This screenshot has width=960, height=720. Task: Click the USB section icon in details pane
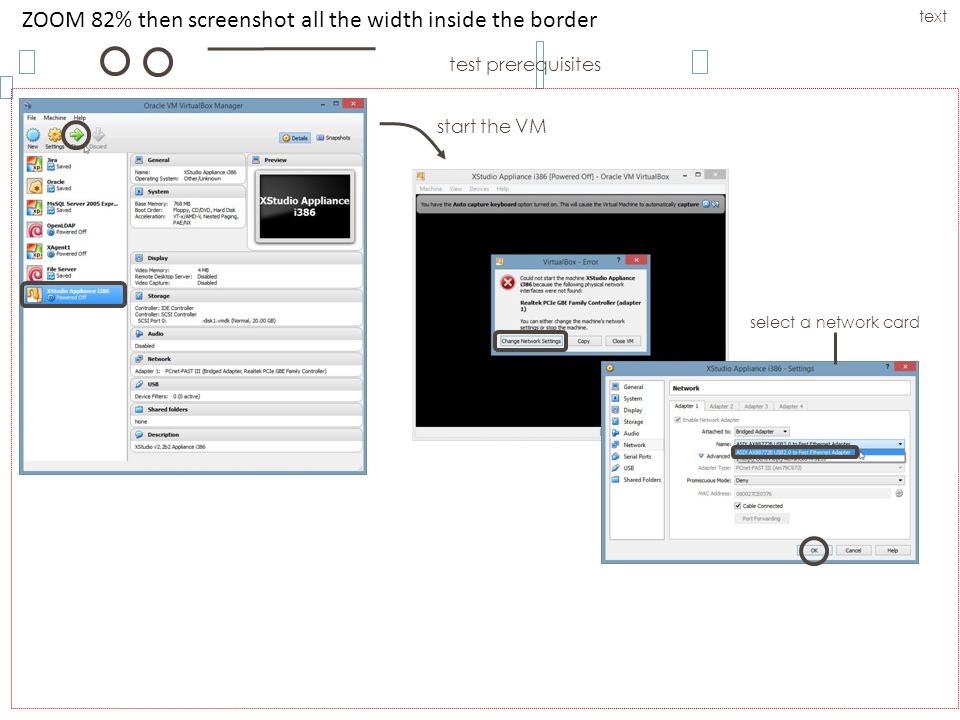[x=139, y=384]
